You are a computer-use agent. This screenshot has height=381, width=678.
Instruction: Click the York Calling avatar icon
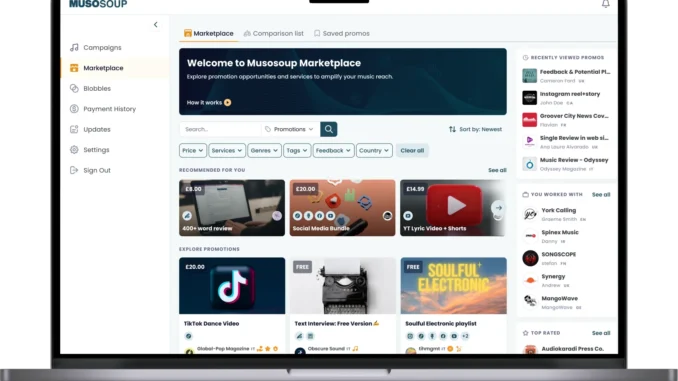530,214
